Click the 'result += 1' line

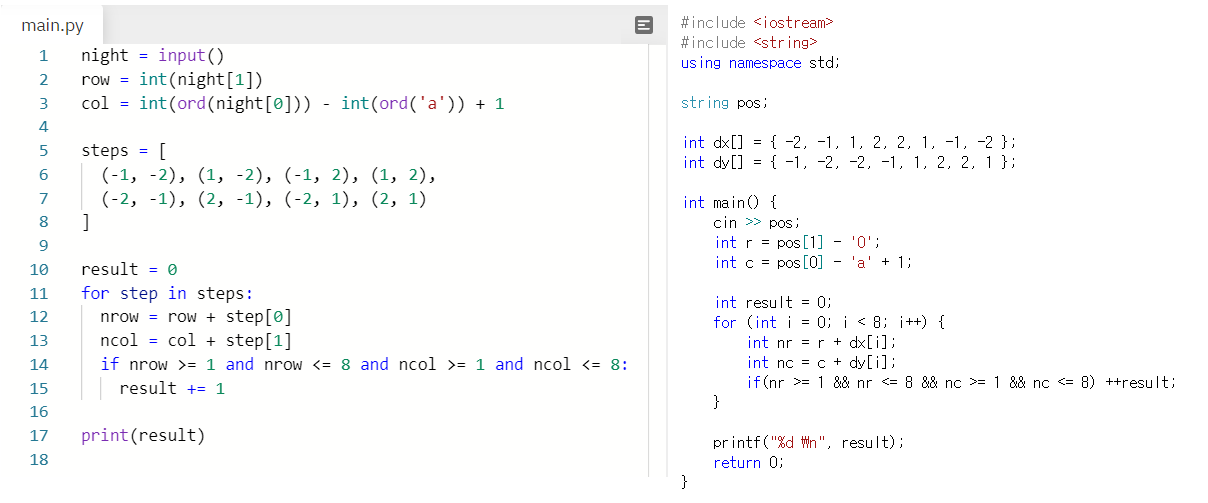pyautogui.click(x=172, y=388)
